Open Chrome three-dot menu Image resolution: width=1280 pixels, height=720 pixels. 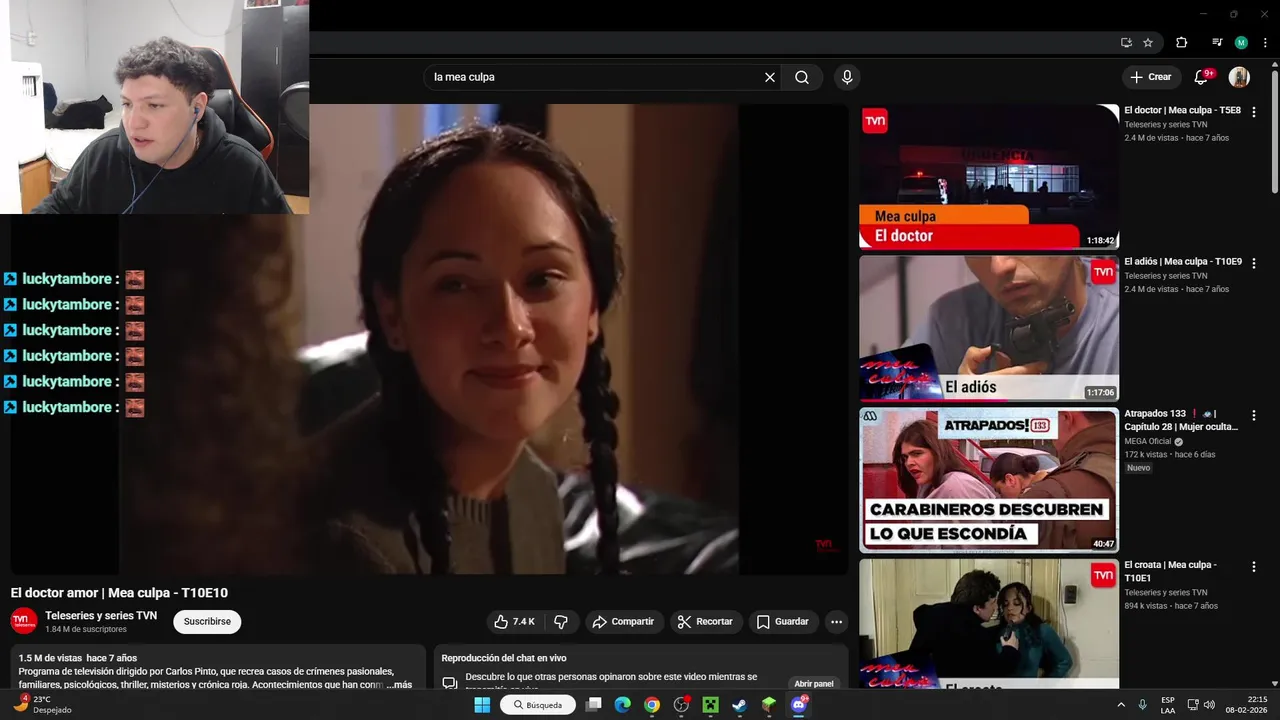[x=1263, y=43]
